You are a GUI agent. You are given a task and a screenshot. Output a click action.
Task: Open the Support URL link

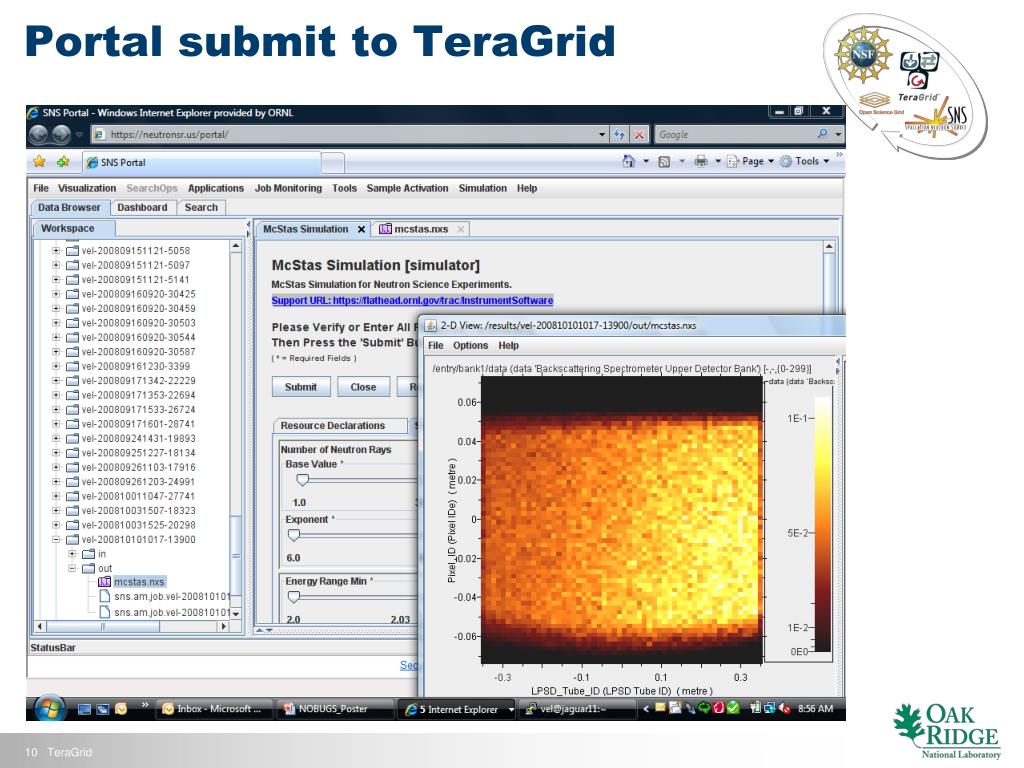(412, 300)
